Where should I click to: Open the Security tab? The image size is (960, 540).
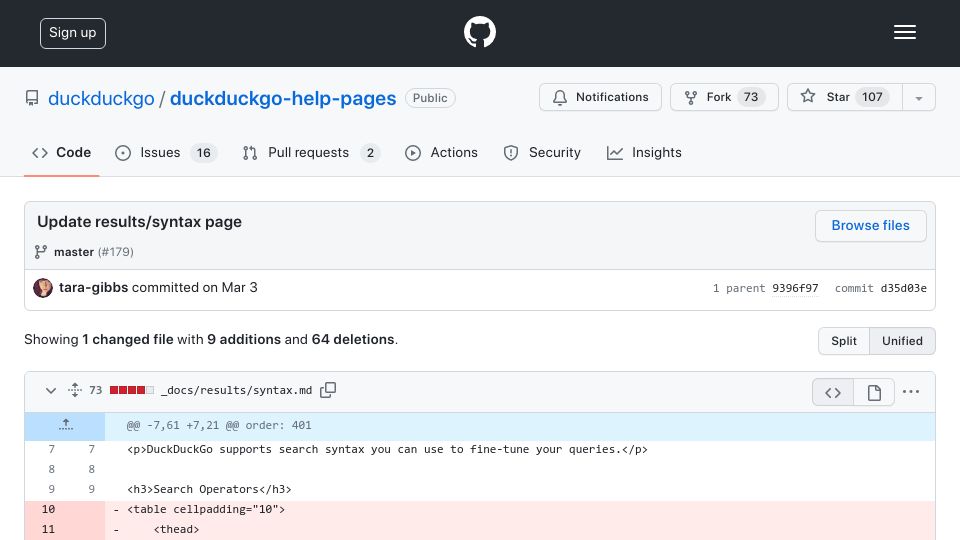tap(542, 152)
